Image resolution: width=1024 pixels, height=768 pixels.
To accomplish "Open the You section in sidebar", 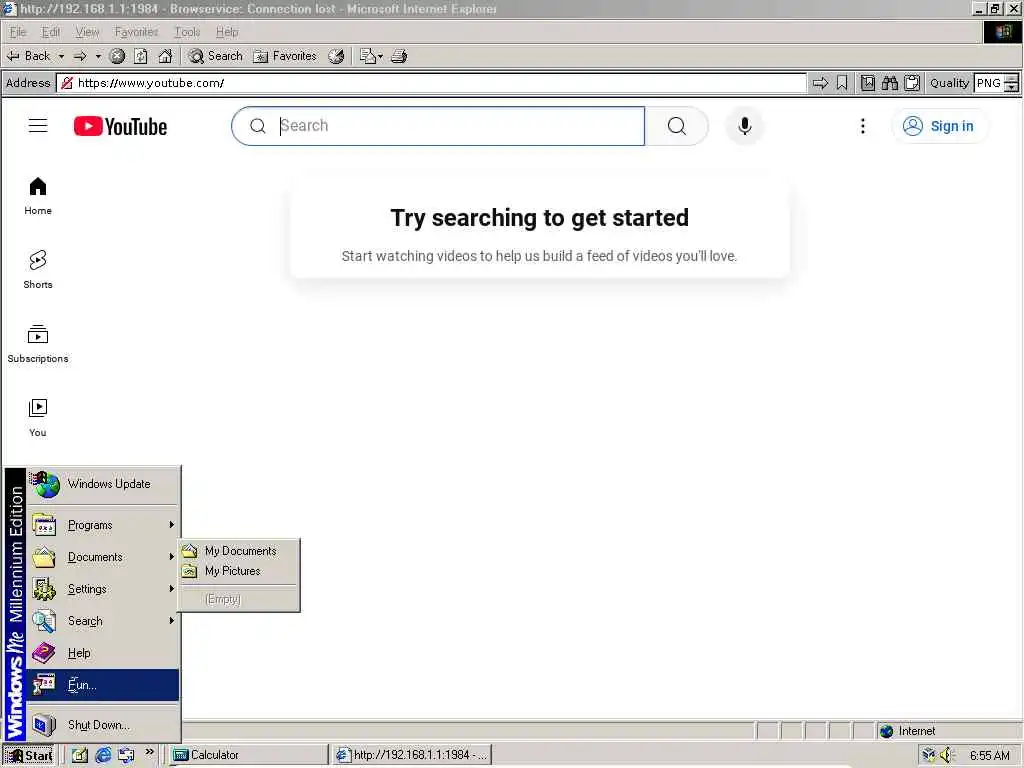I will [38, 418].
